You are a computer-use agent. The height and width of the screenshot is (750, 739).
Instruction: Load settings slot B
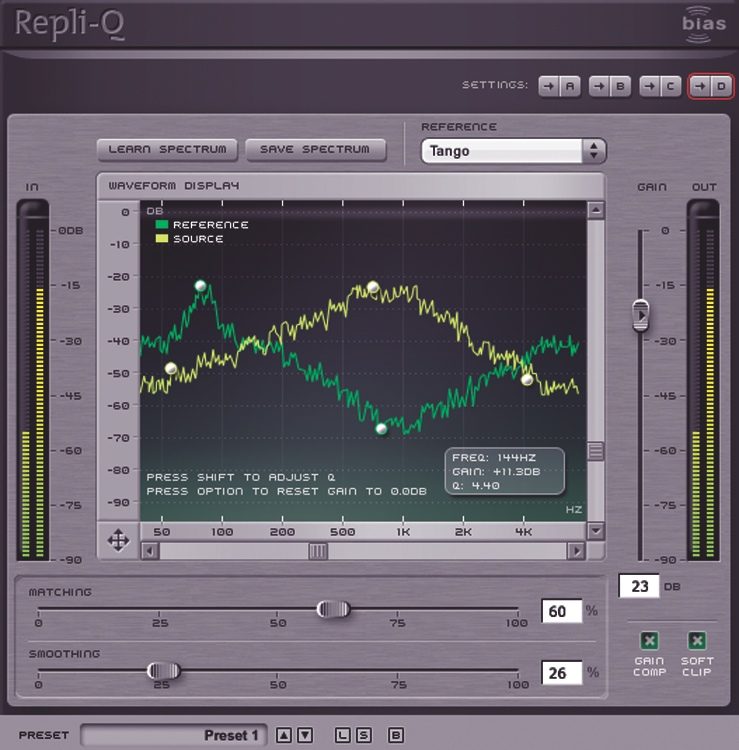[609, 87]
